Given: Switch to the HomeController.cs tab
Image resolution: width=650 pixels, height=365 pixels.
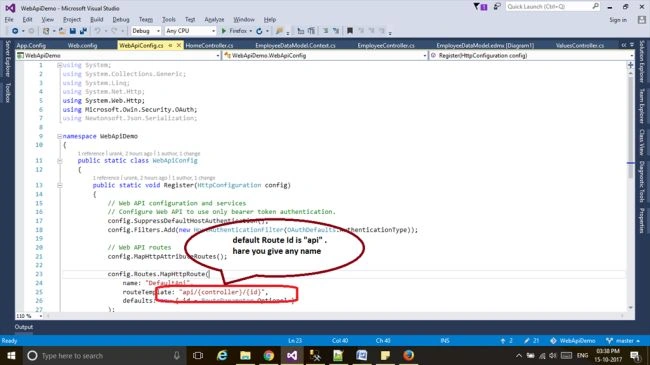Looking at the screenshot, I should click(x=209, y=45).
